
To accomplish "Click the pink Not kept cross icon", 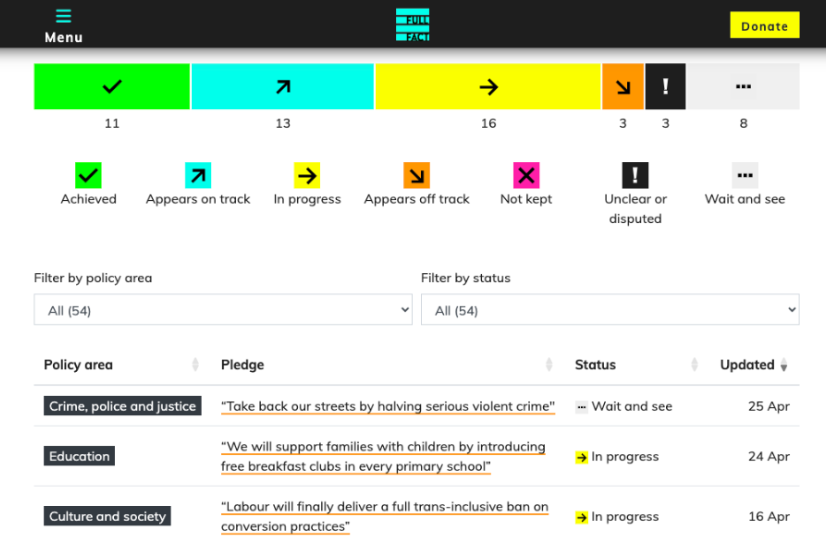I will pos(526,175).
